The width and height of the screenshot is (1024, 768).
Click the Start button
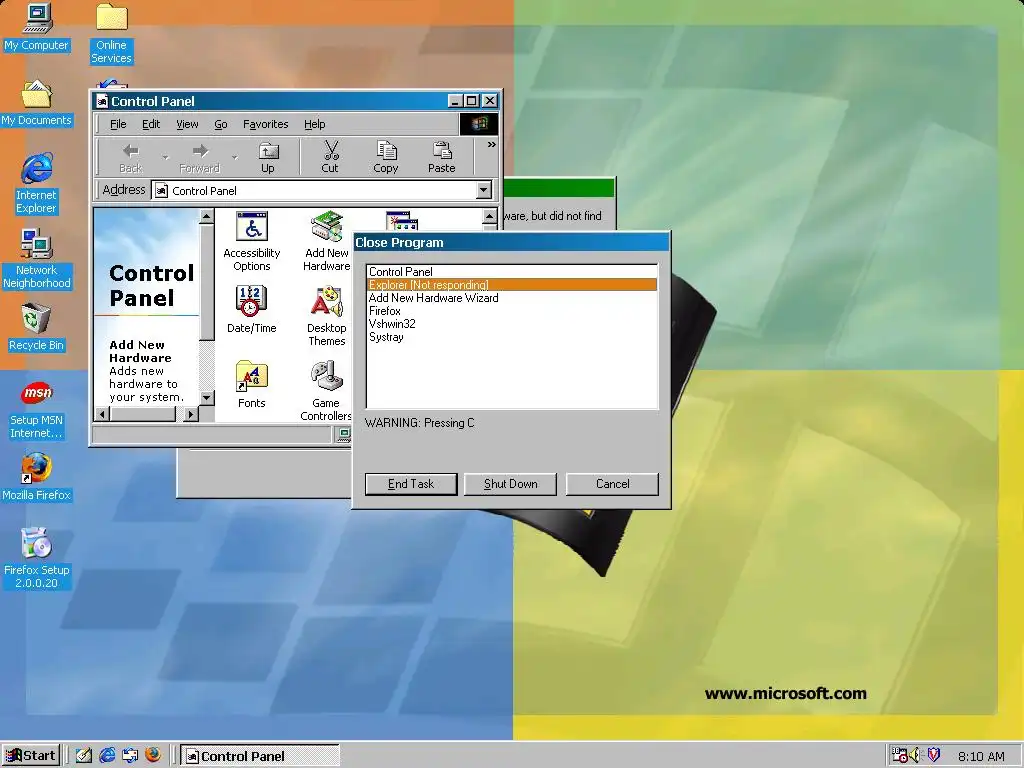pyautogui.click(x=31, y=756)
